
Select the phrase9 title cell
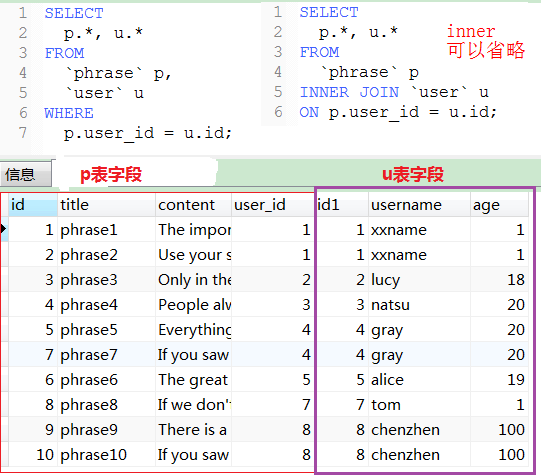[106, 429]
